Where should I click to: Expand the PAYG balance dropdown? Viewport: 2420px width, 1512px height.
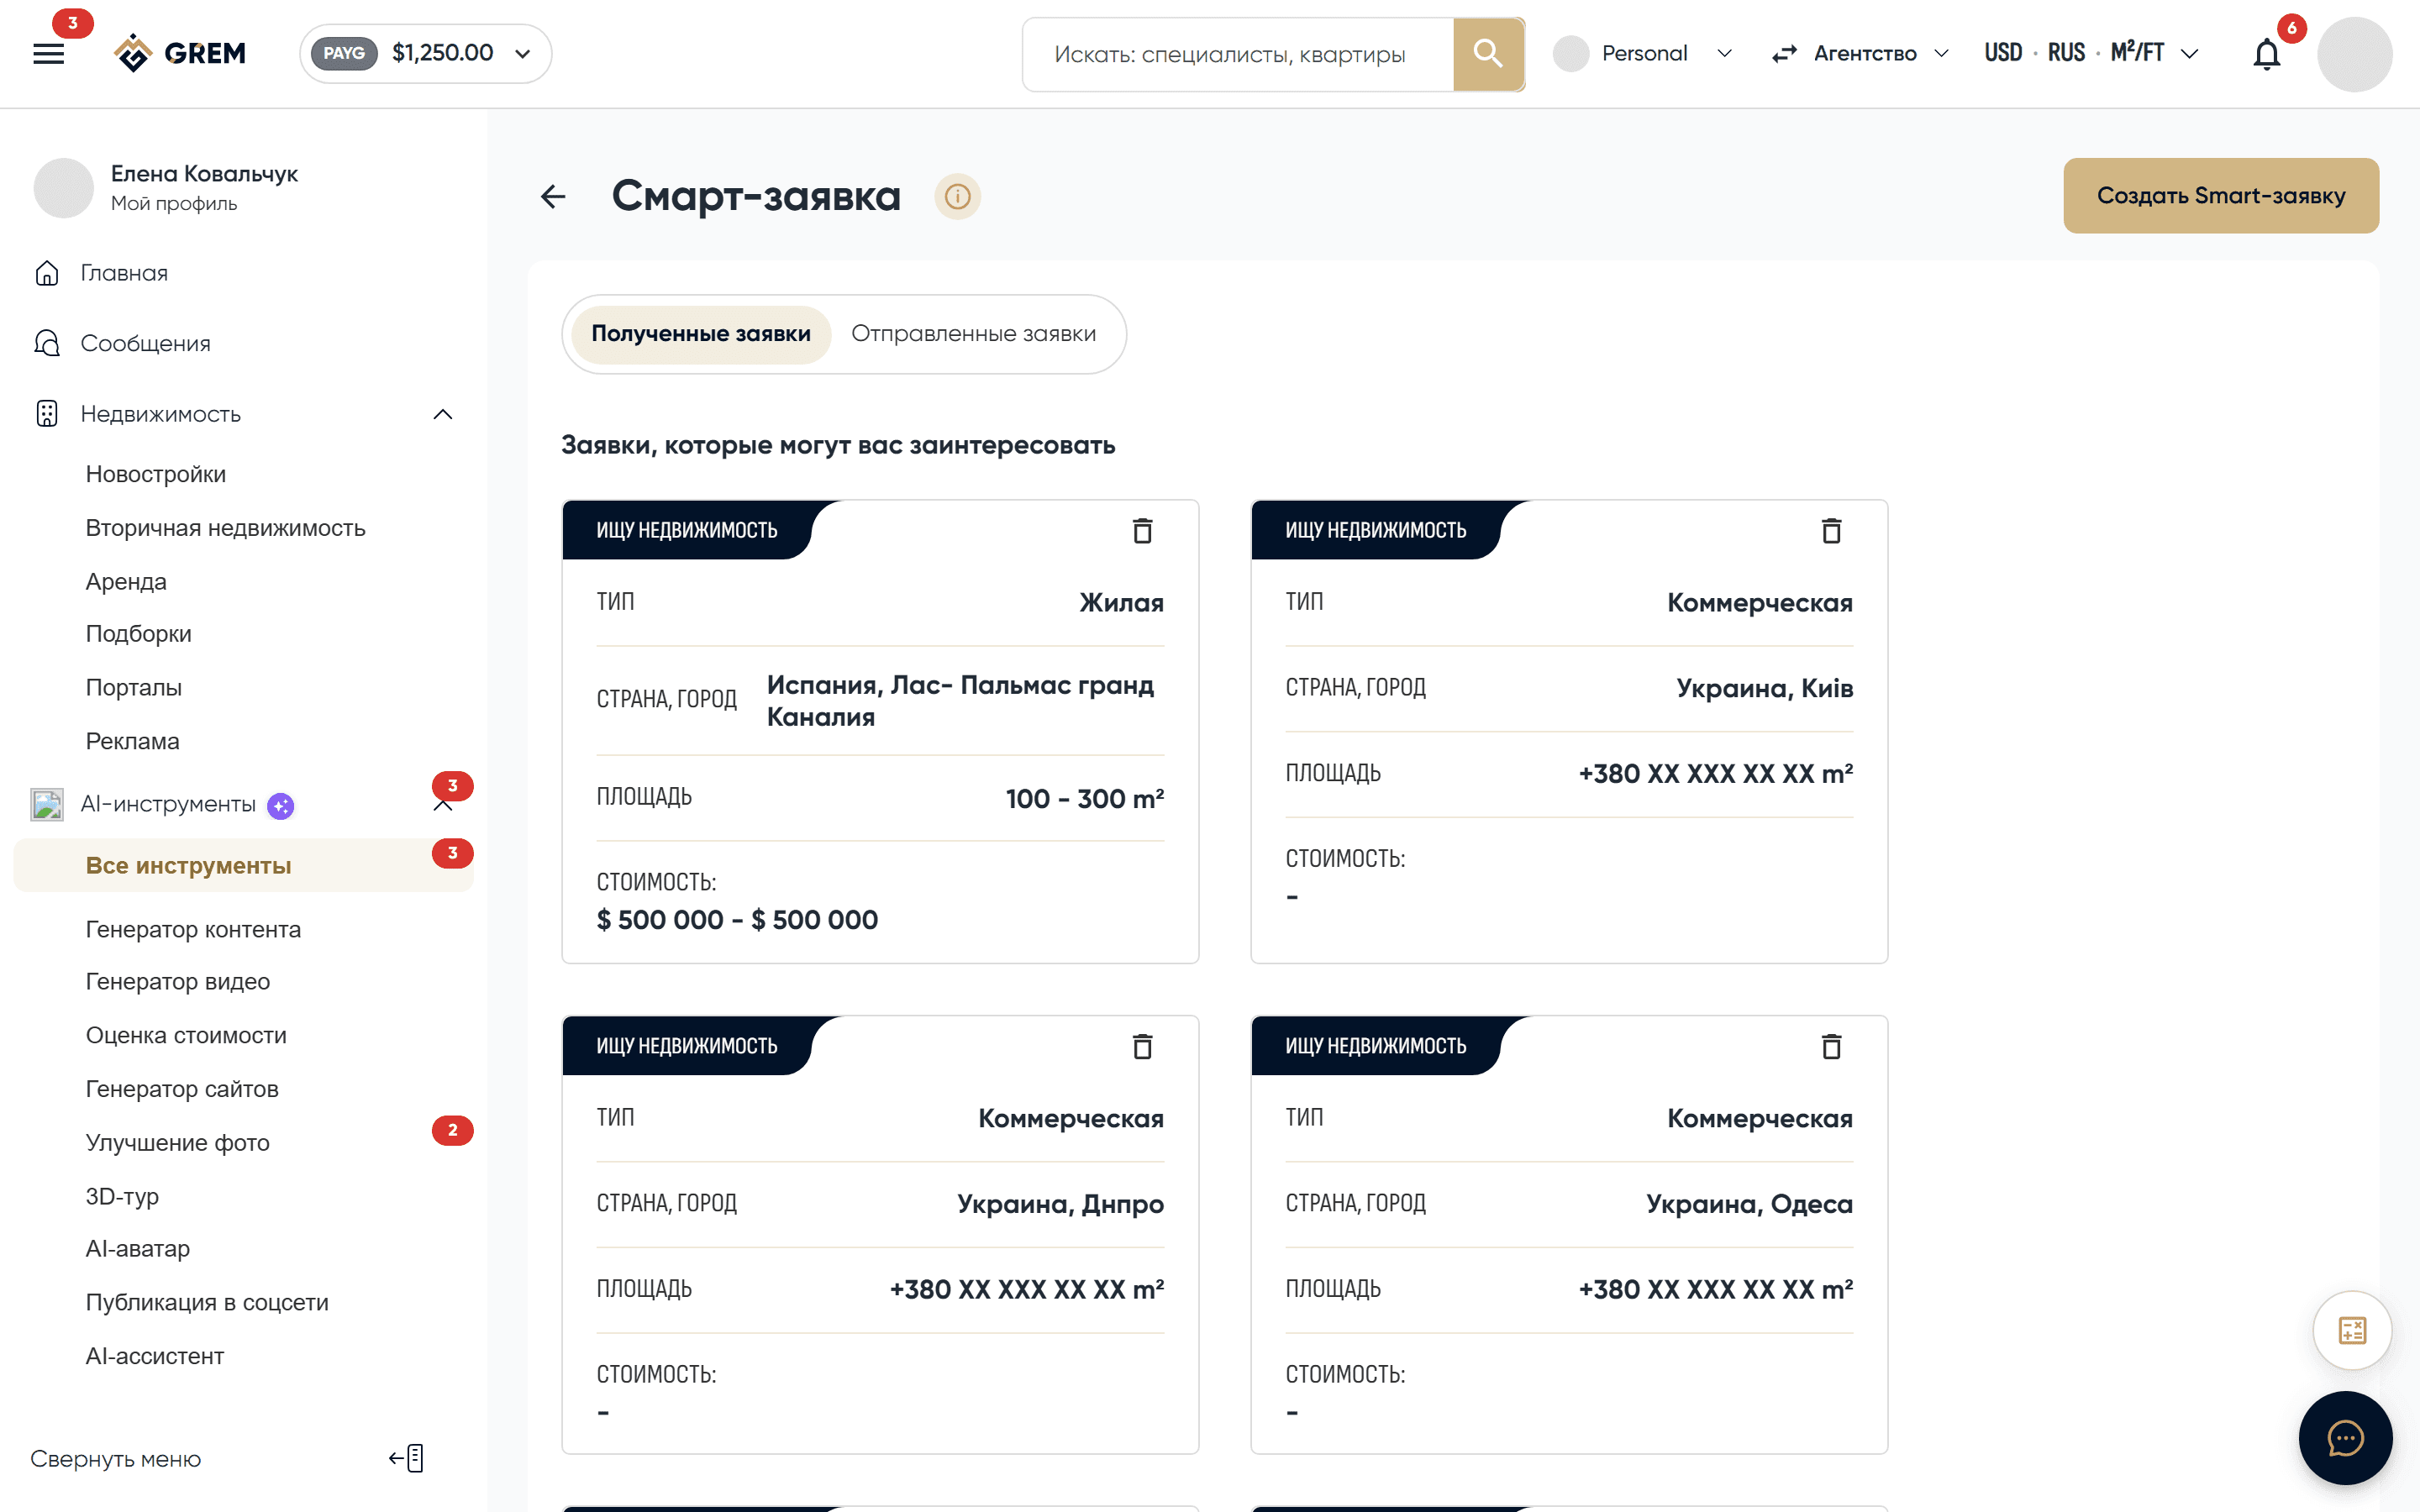[x=426, y=53]
